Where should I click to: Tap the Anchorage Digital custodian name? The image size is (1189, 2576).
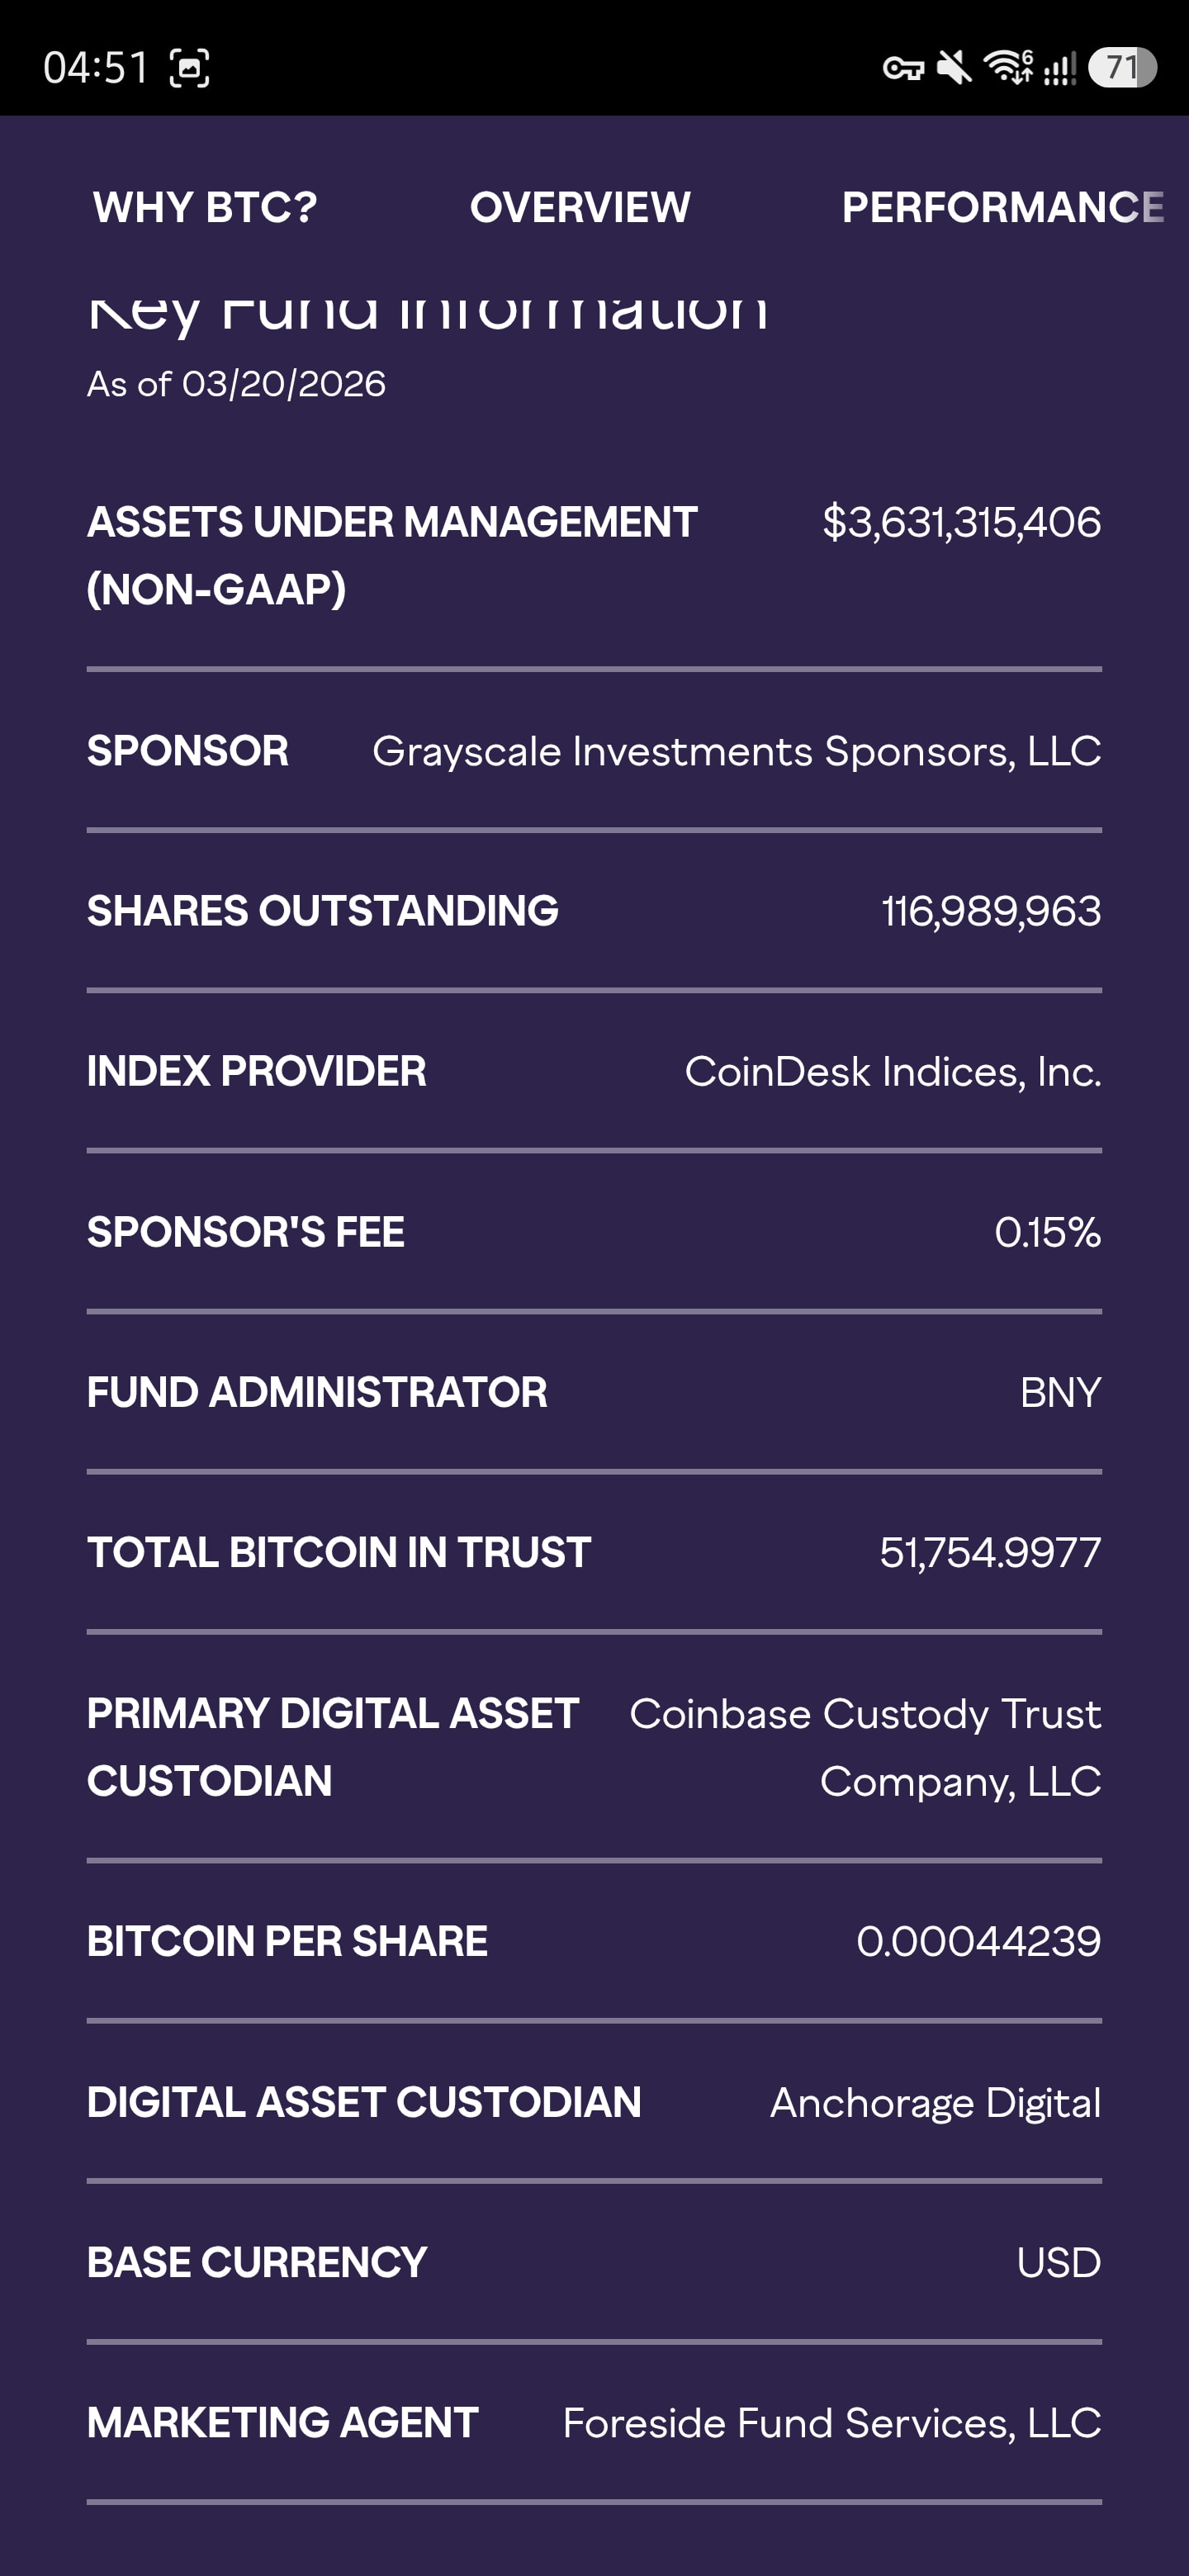pyautogui.click(x=935, y=2103)
